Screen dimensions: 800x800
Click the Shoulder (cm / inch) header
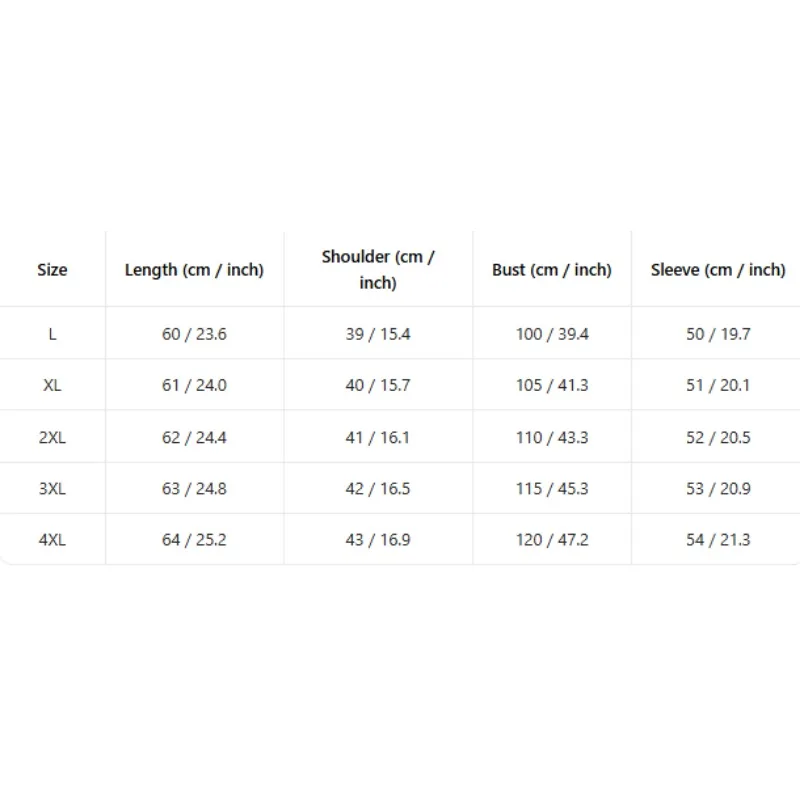pos(378,269)
